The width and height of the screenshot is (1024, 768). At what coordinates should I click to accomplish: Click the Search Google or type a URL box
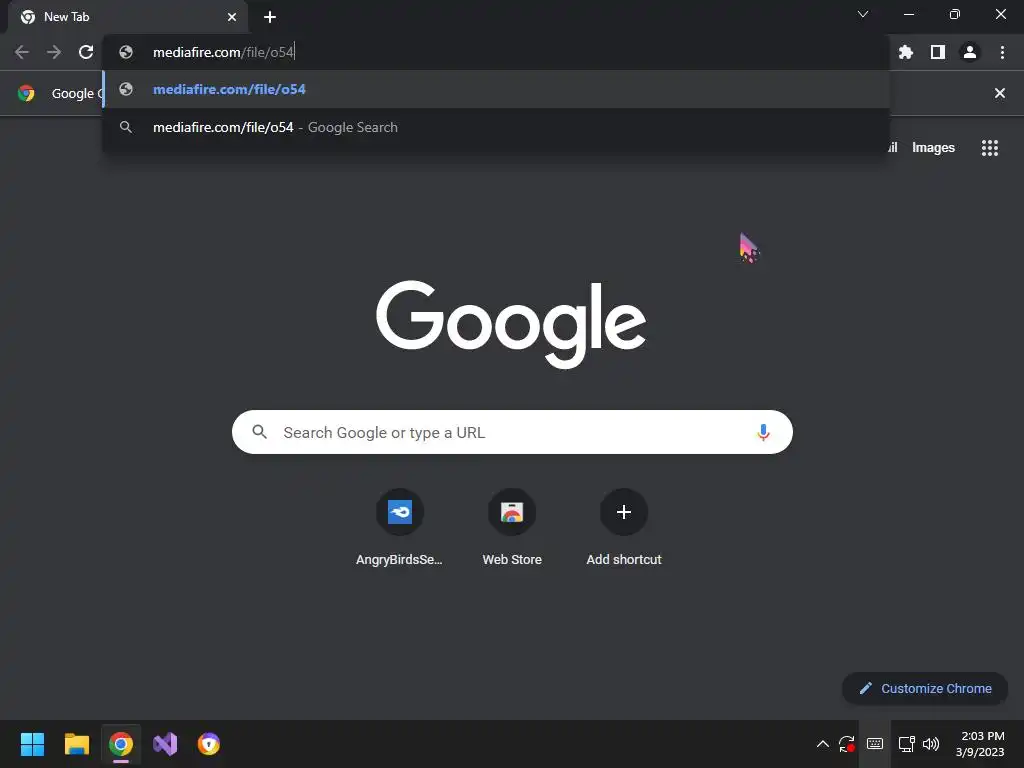coord(512,432)
